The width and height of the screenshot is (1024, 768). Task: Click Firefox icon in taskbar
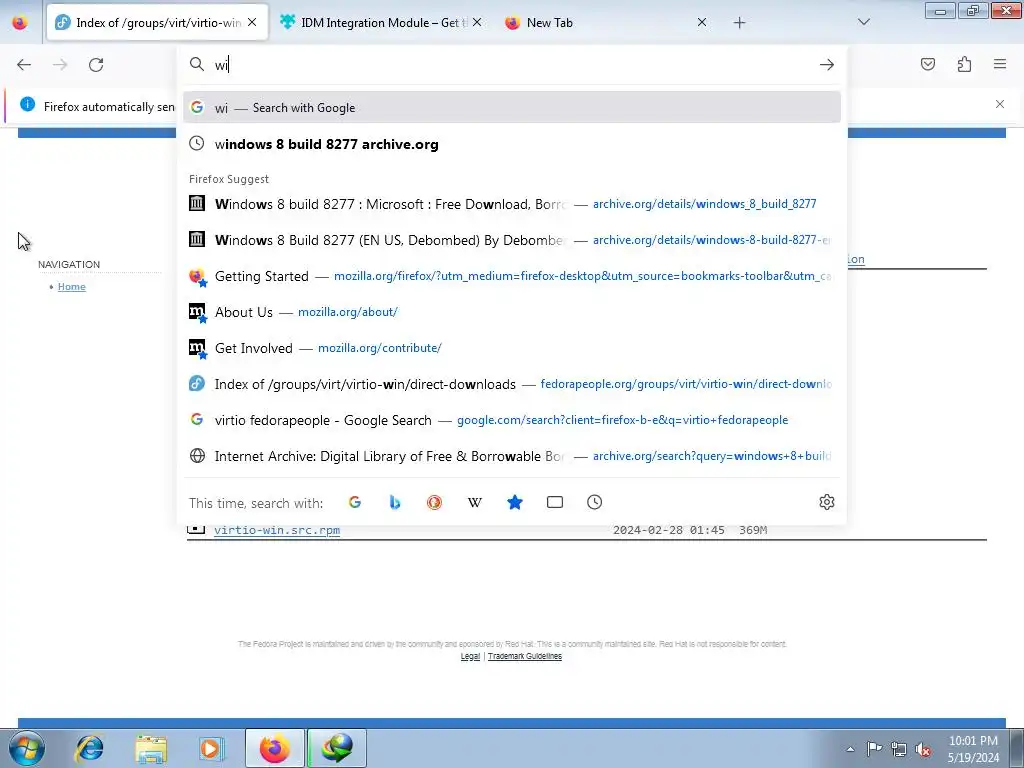pyautogui.click(x=275, y=748)
